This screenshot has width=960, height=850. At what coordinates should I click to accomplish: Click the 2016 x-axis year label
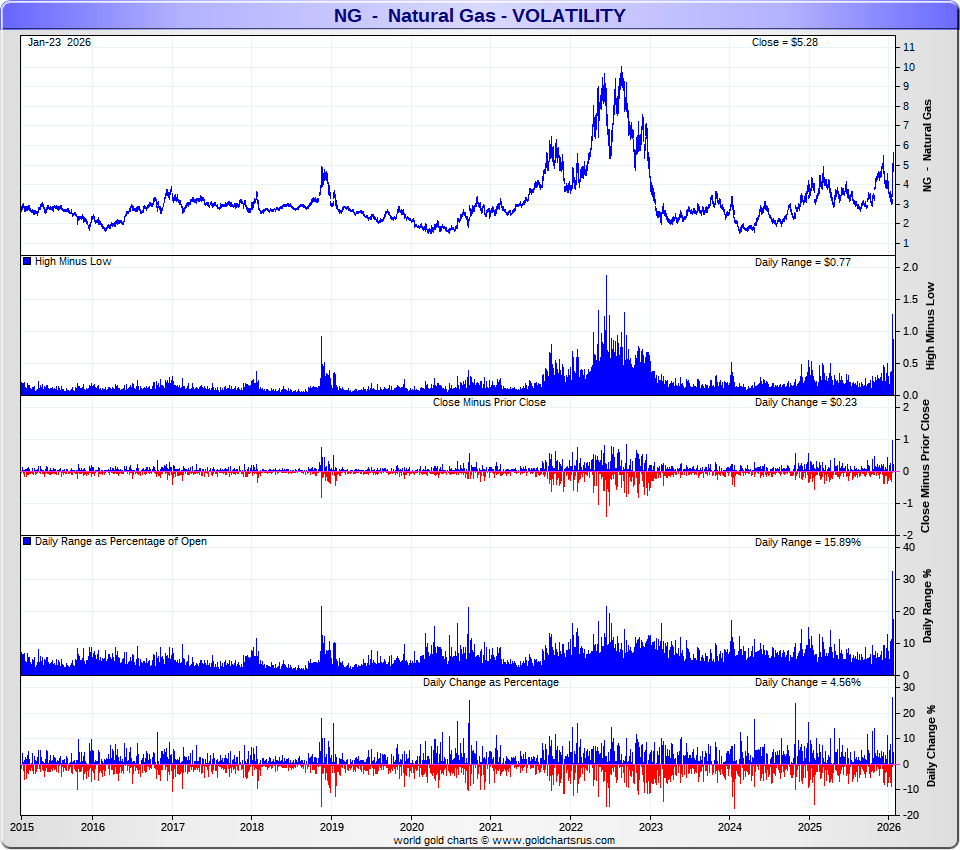click(93, 827)
